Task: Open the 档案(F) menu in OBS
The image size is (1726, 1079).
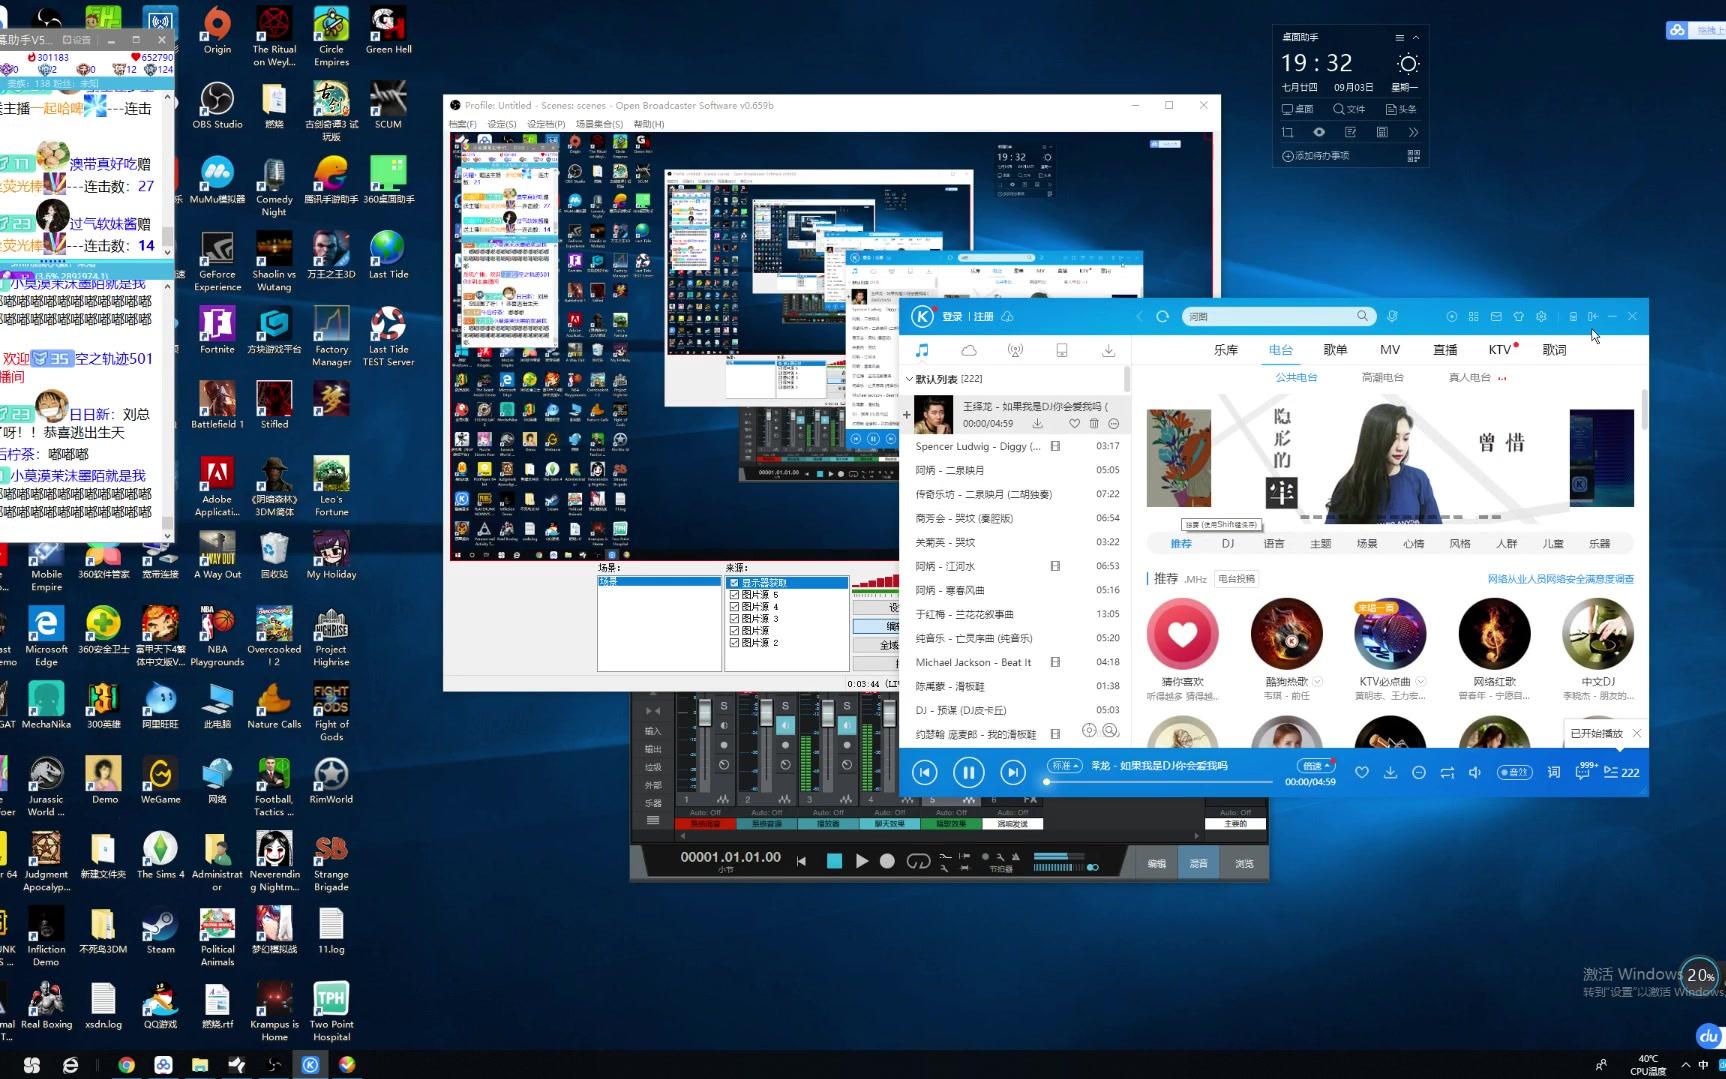Action: tap(461, 124)
